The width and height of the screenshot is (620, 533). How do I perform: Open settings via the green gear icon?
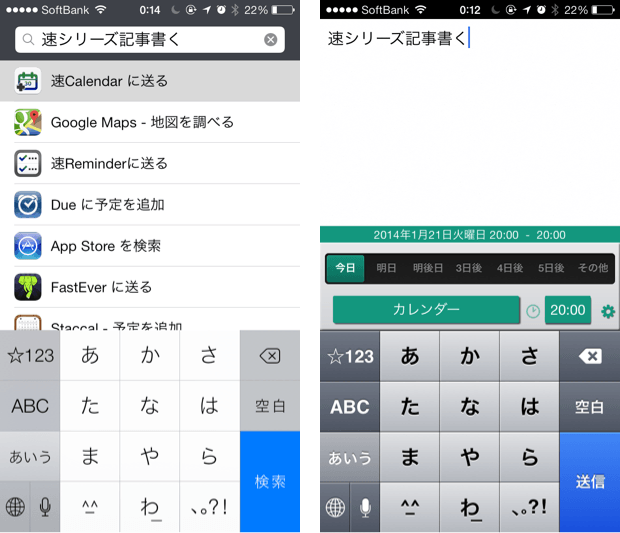pos(608,311)
